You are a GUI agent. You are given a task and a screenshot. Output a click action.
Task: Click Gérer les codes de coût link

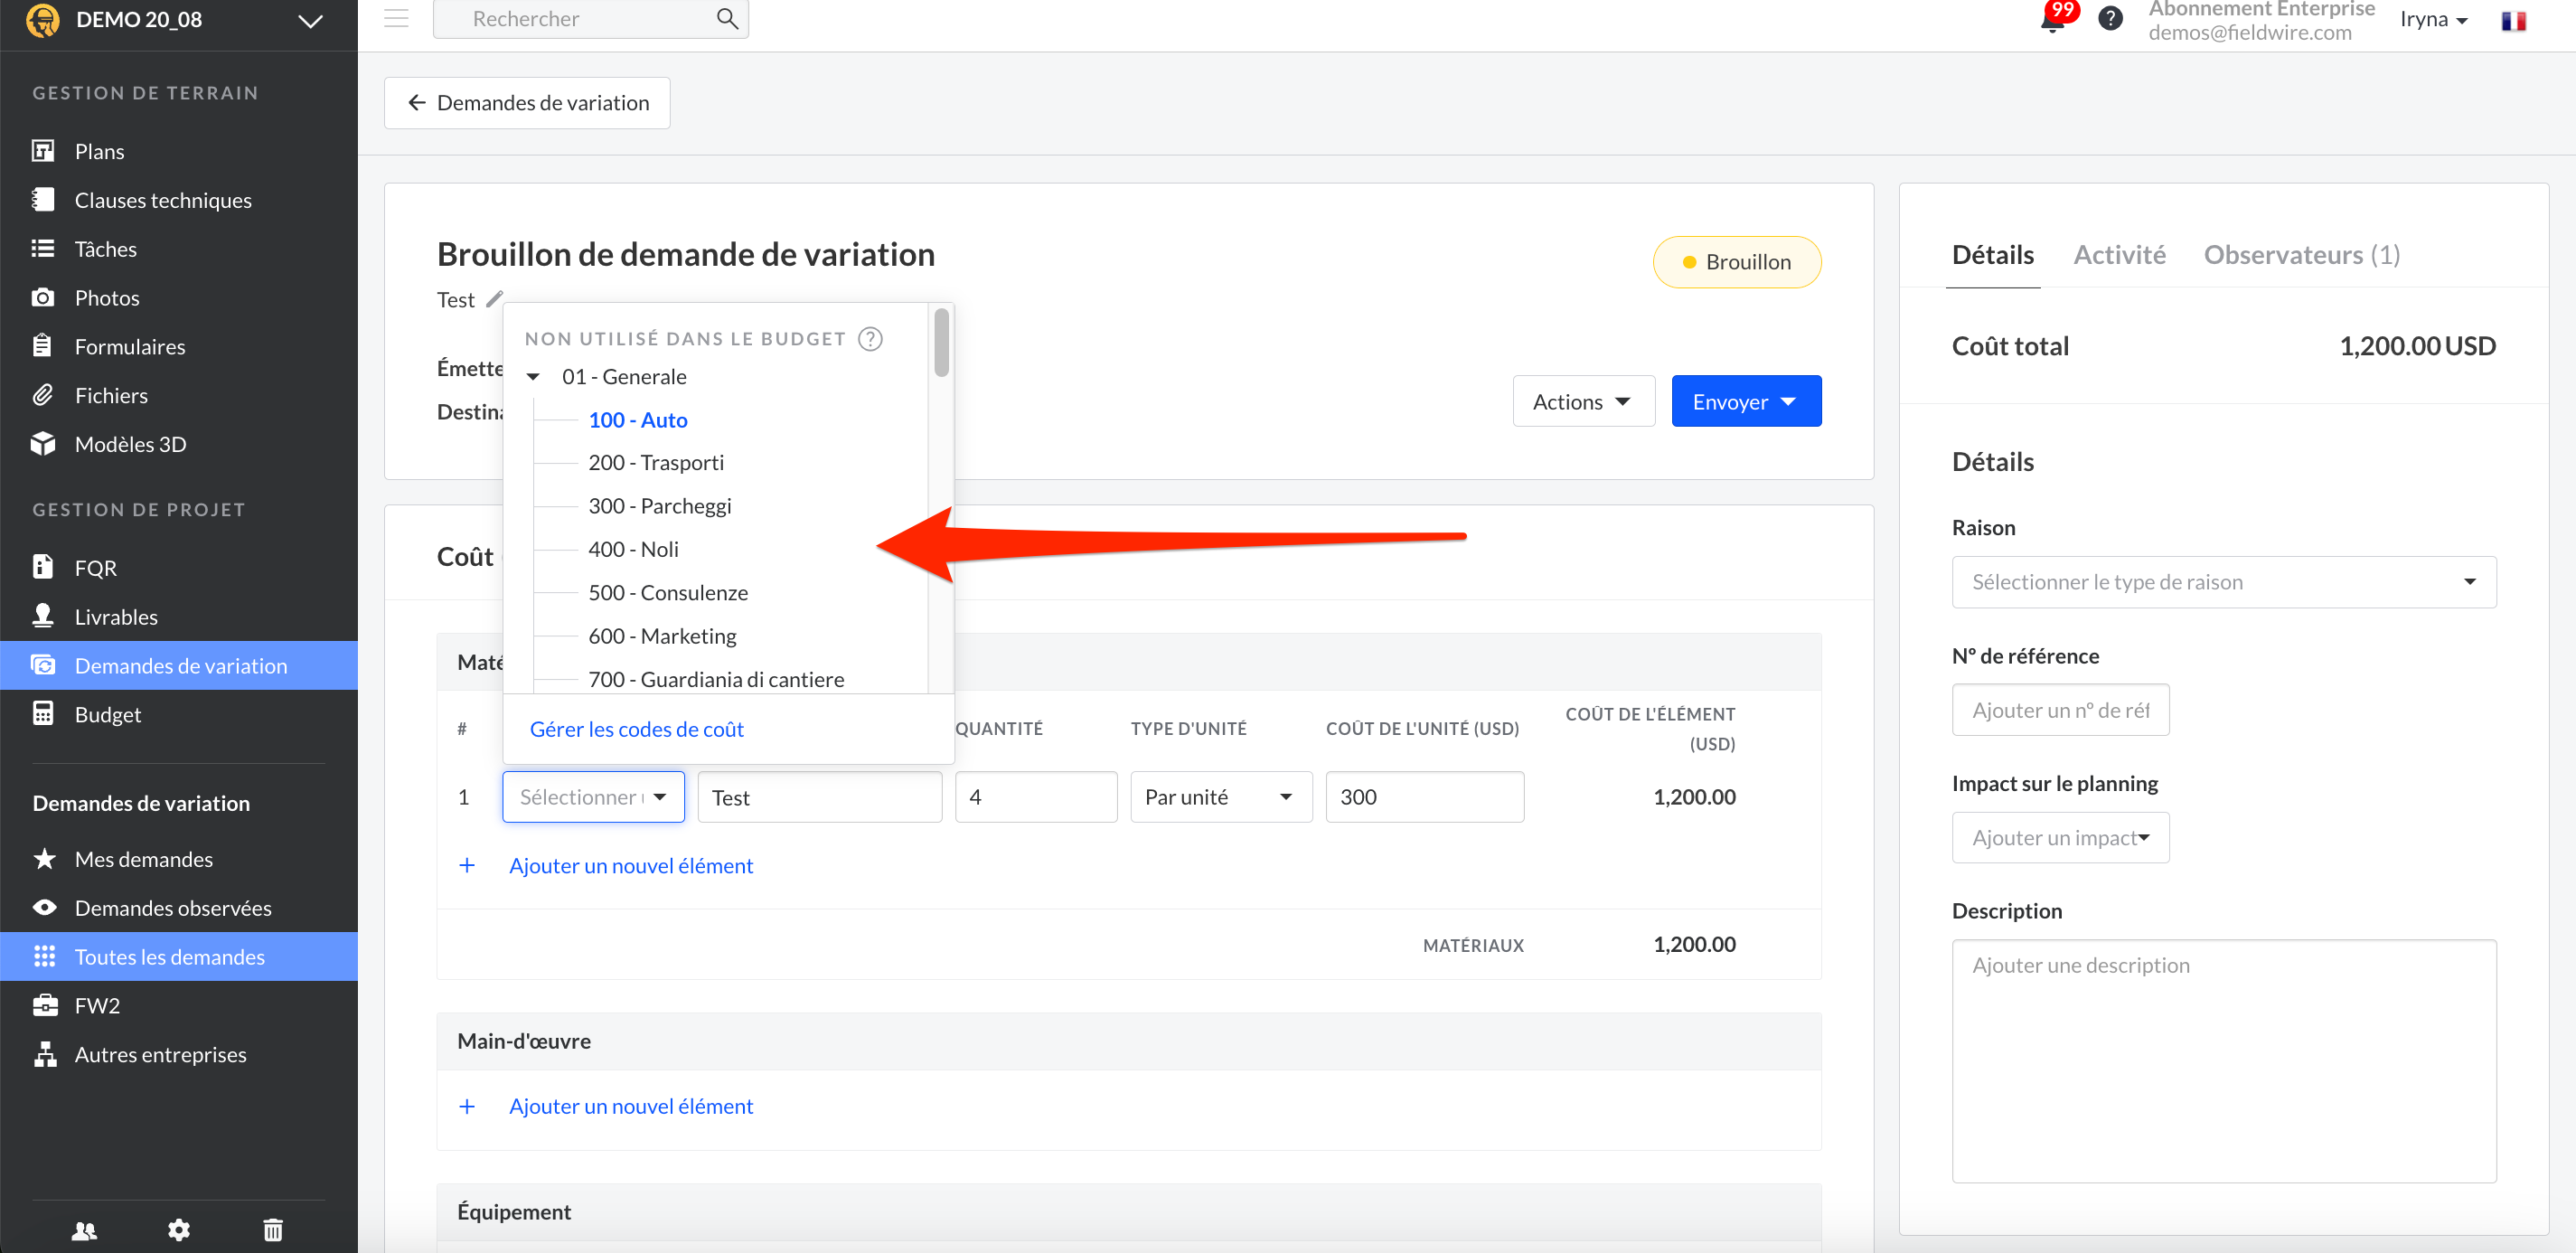636,729
